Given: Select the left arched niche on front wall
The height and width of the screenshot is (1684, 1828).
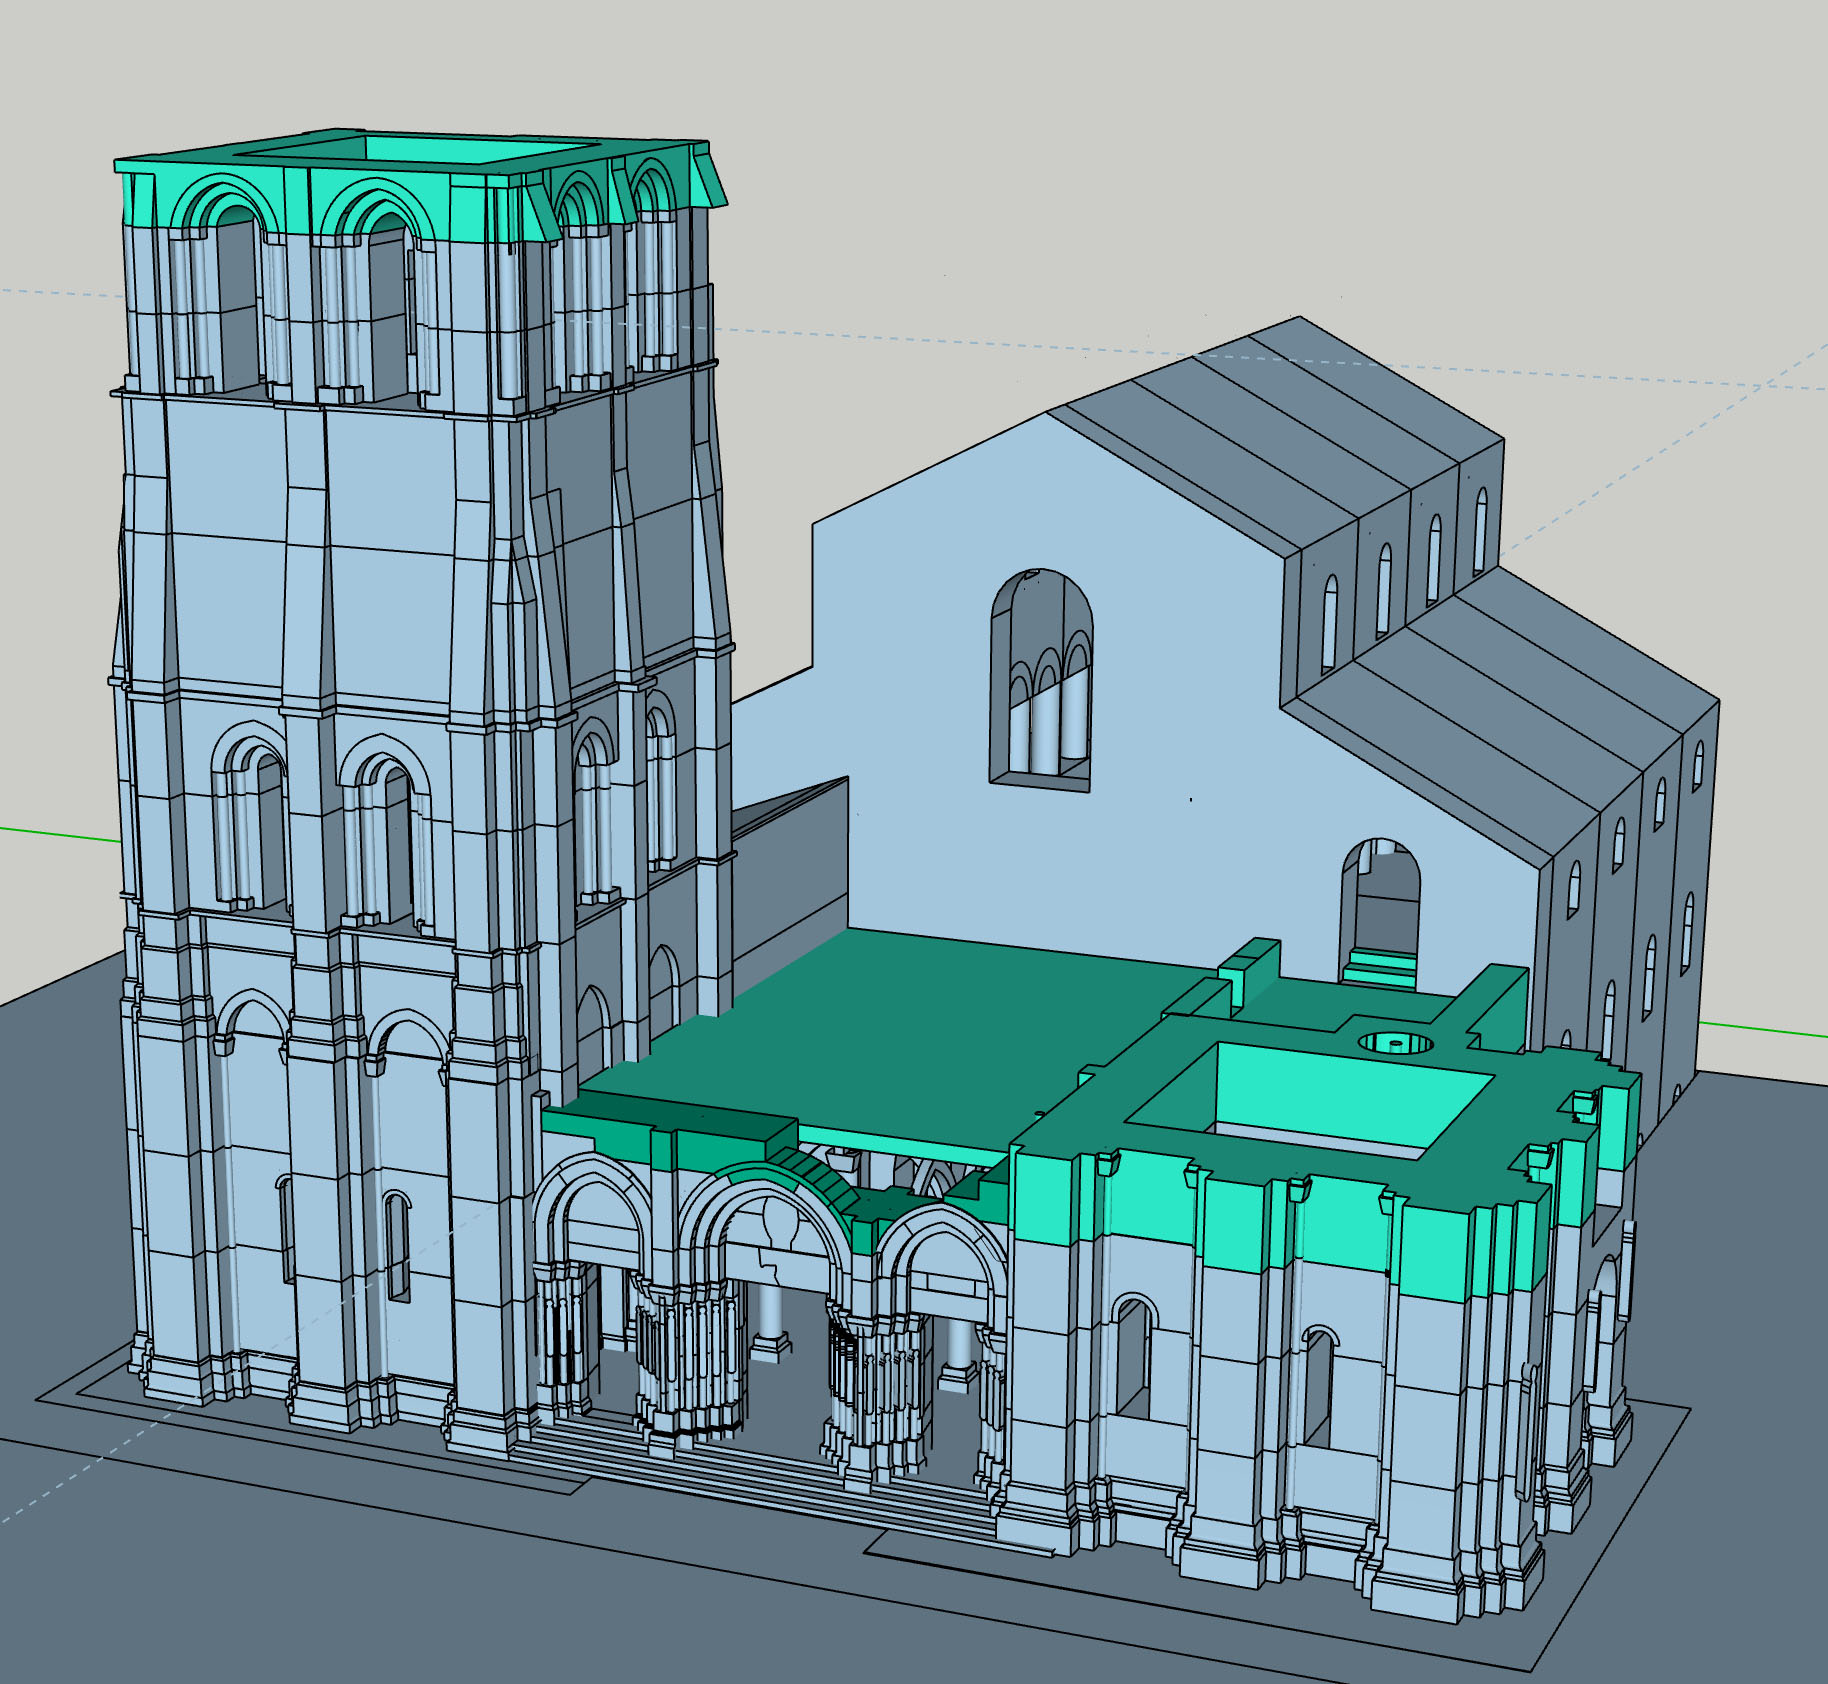Looking at the screenshot, I should [1134, 1356].
